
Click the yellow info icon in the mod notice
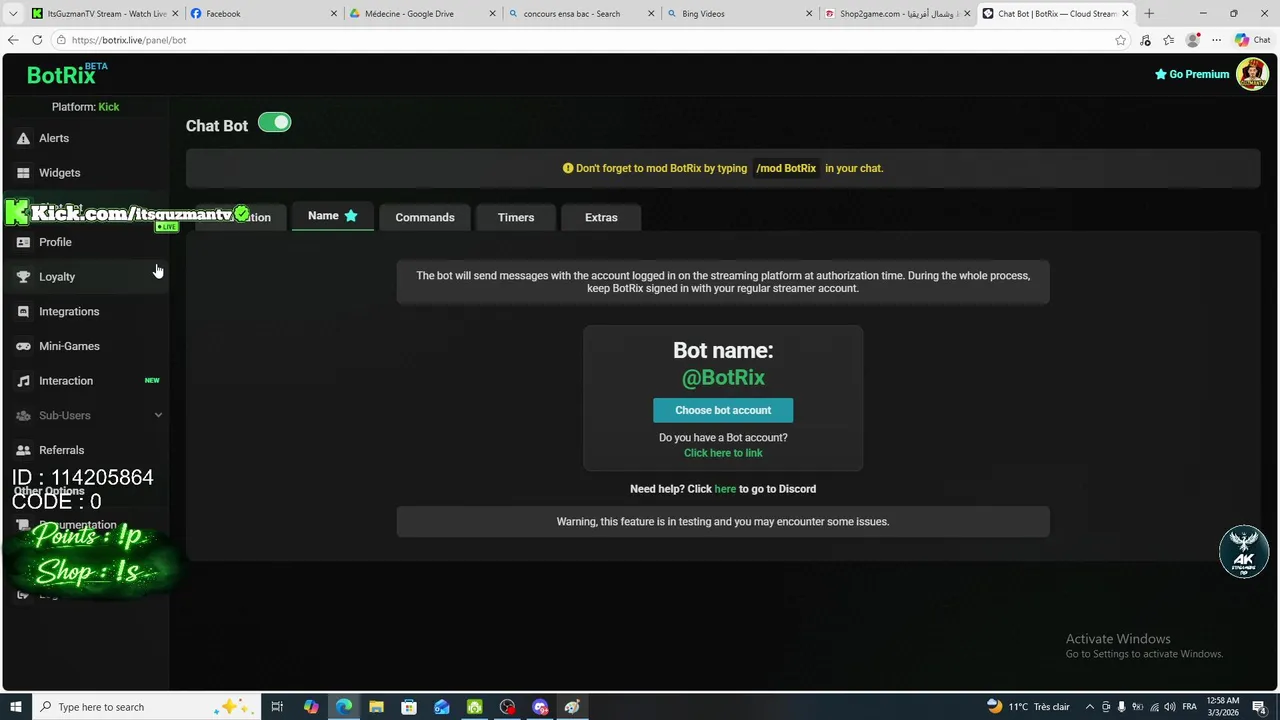click(568, 168)
